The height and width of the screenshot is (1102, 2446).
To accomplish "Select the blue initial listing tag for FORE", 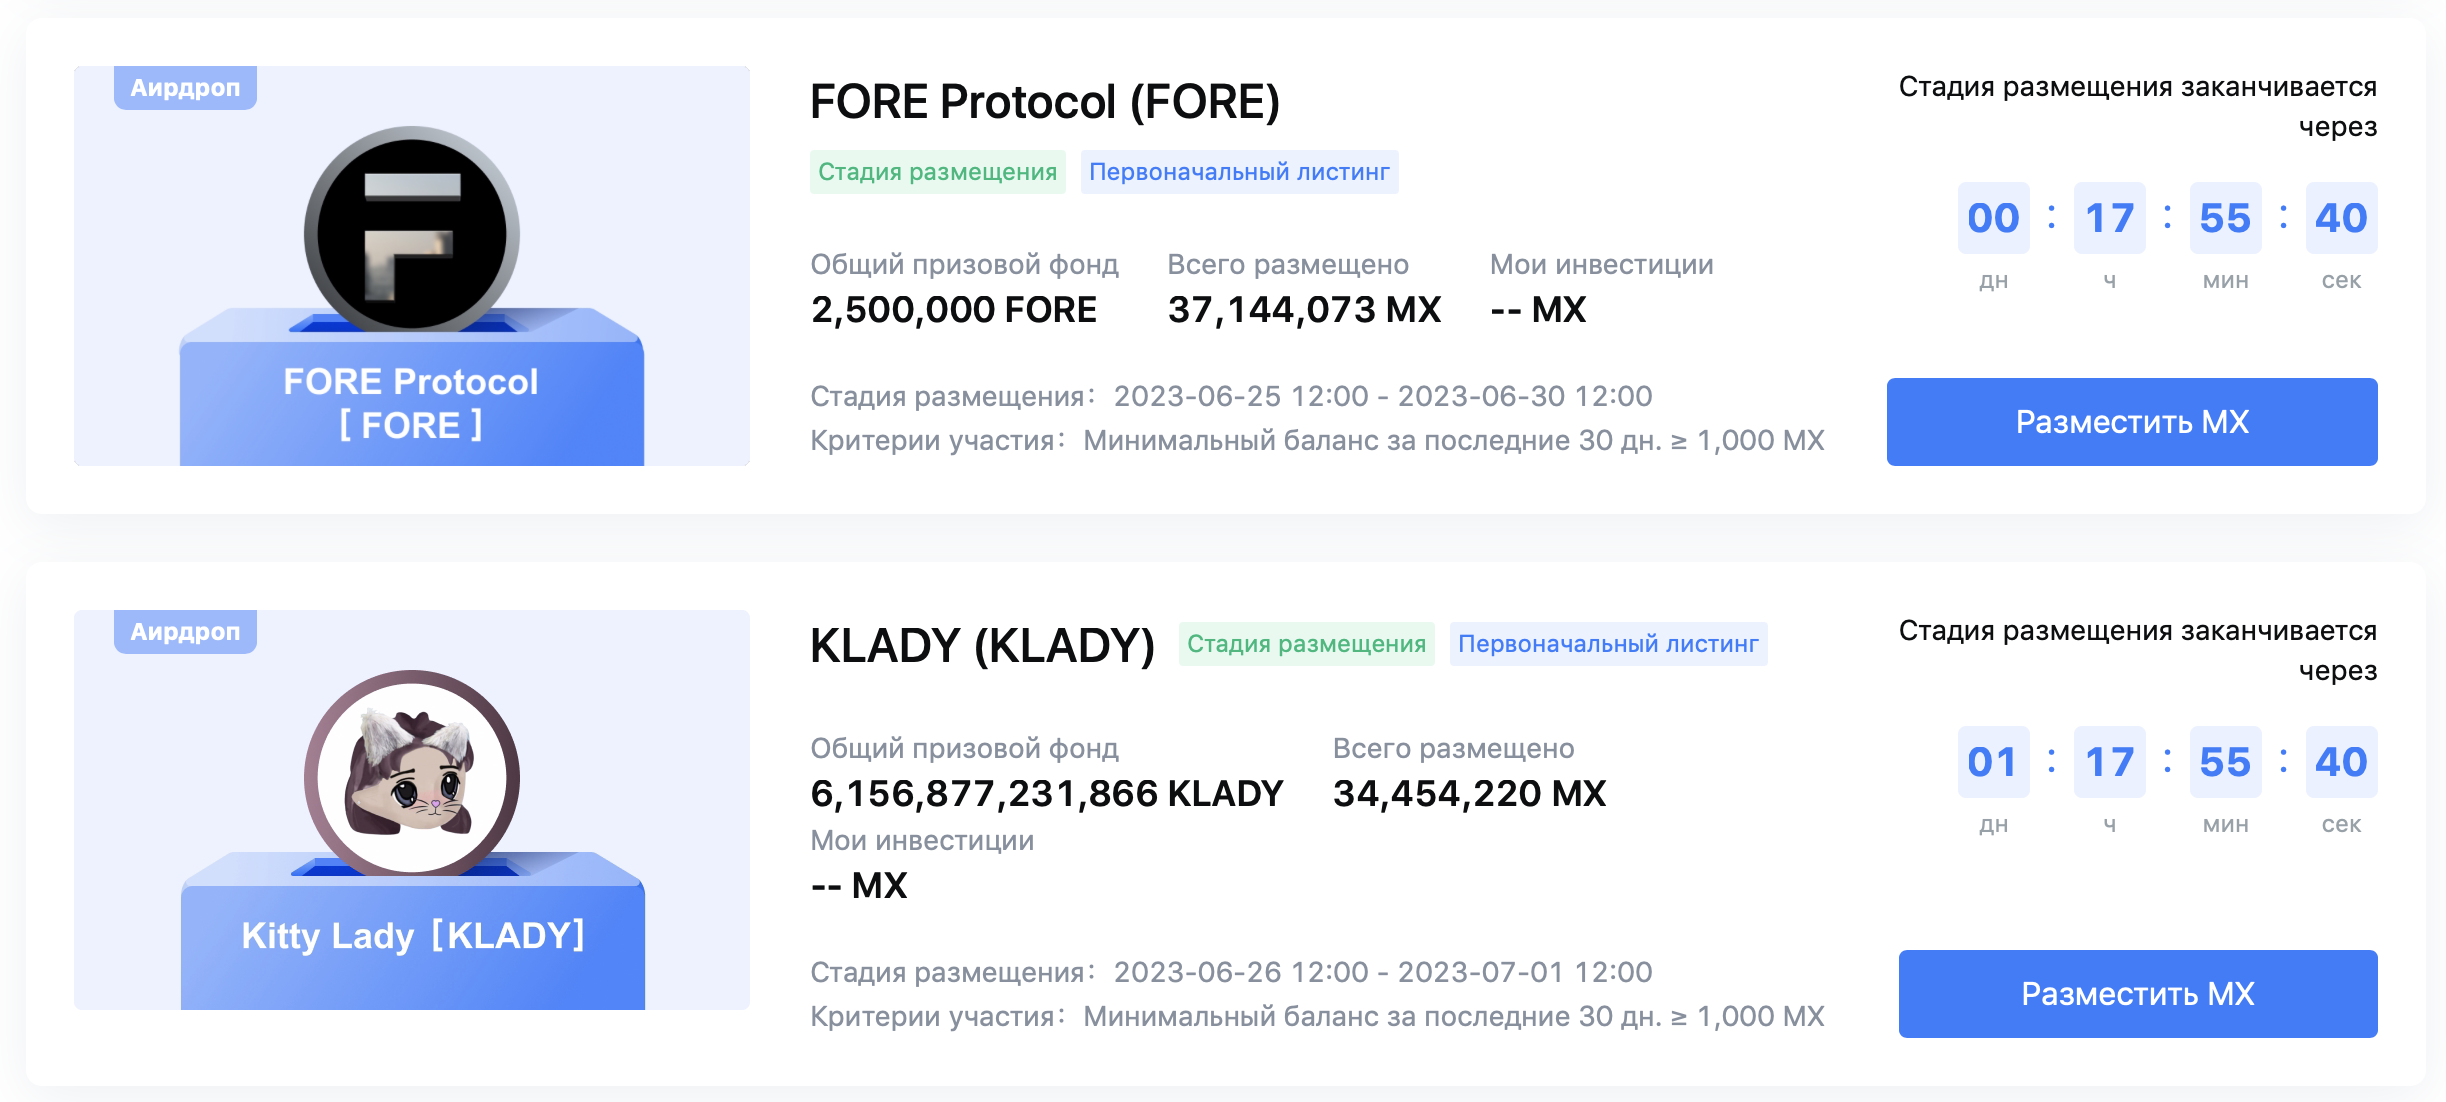I will pos(1239,172).
